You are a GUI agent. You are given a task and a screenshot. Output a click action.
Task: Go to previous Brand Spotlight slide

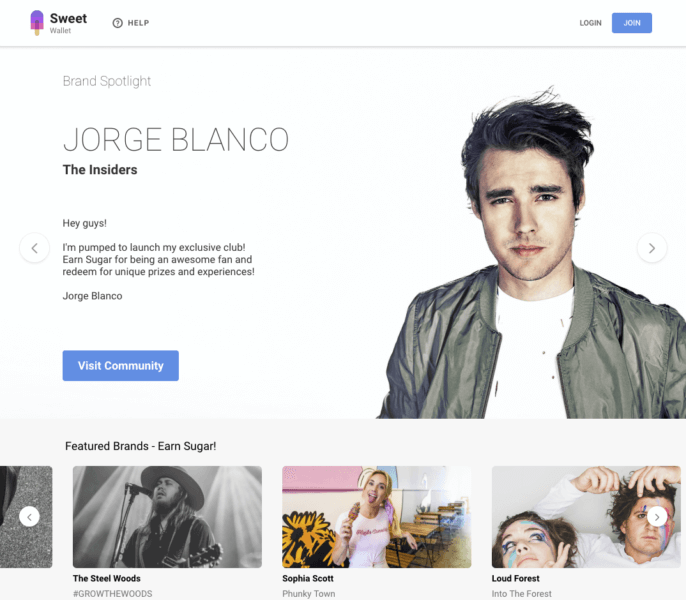[x=35, y=248]
